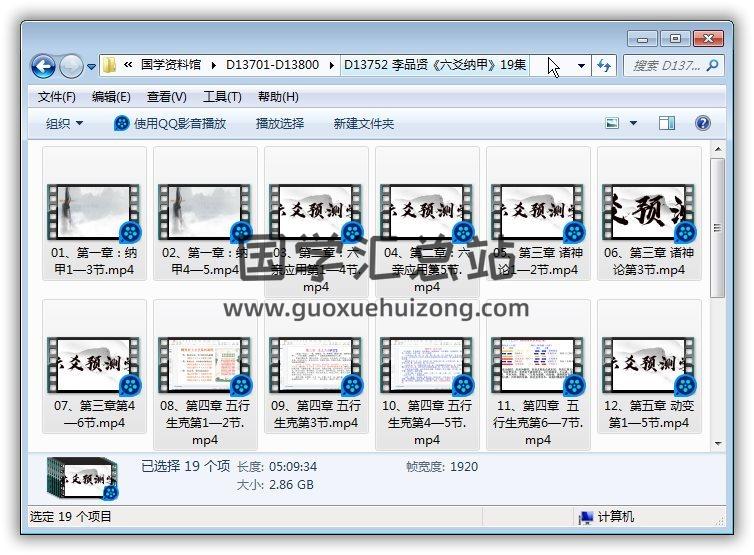Image resolution: width=754 pixels, height=555 pixels.
Task: Toggle the preview pane icon
Action: [x=667, y=123]
